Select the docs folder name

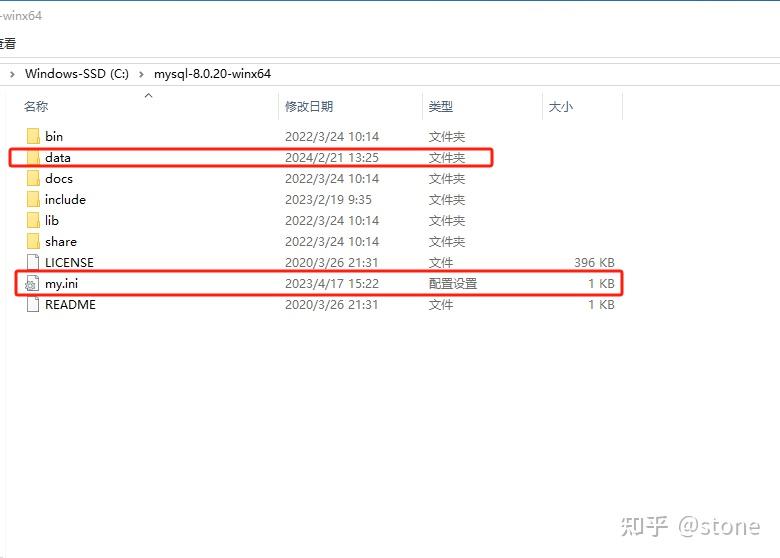pos(59,179)
